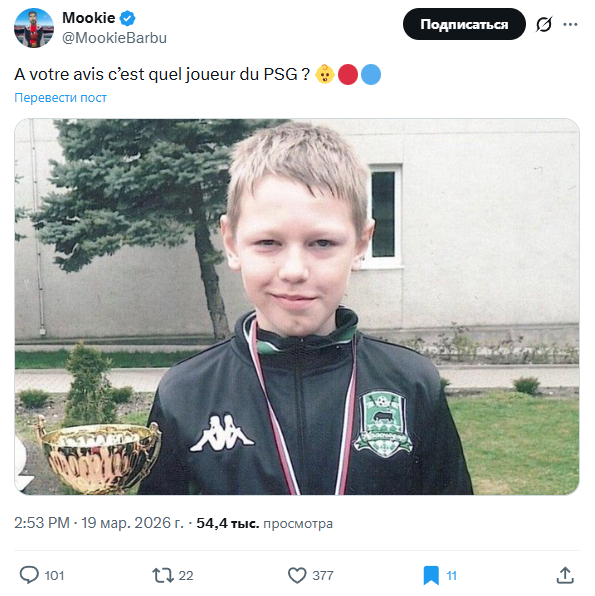Click the repost arrows icon
The height and width of the screenshot is (596, 595).
click(163, 575)
